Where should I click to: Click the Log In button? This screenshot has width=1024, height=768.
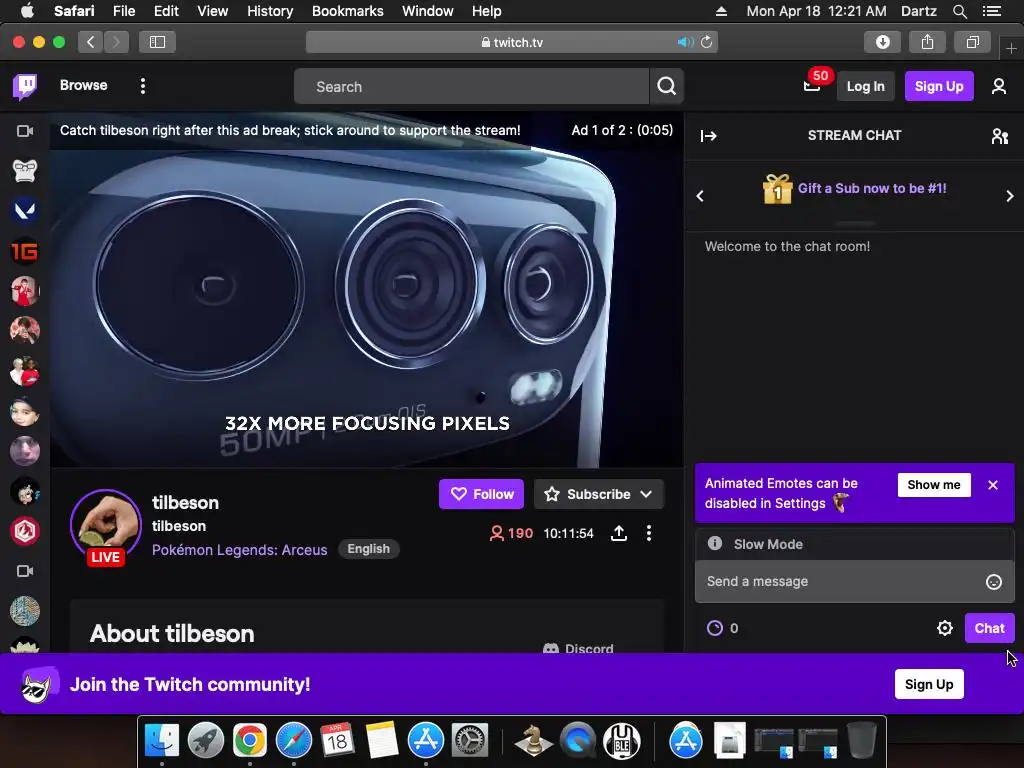tap(865, 86)
